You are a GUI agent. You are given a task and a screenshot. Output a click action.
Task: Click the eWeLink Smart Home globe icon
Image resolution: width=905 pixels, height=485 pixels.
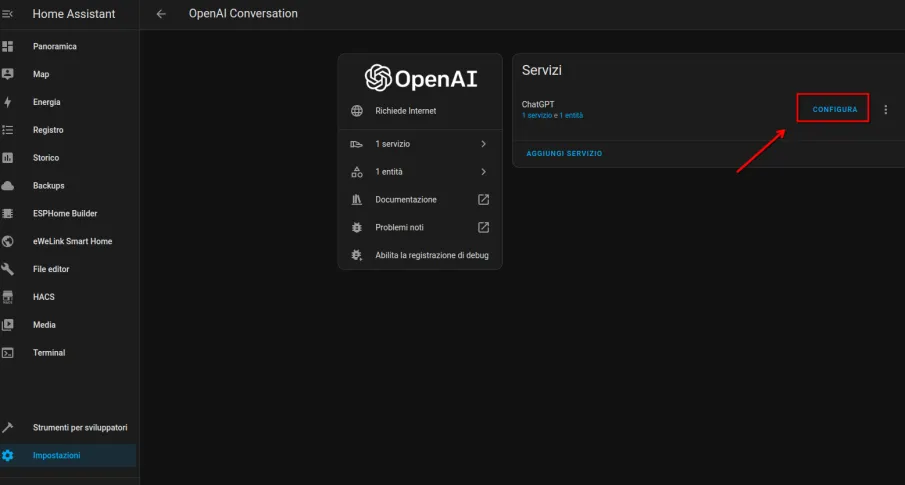point(8,241)
